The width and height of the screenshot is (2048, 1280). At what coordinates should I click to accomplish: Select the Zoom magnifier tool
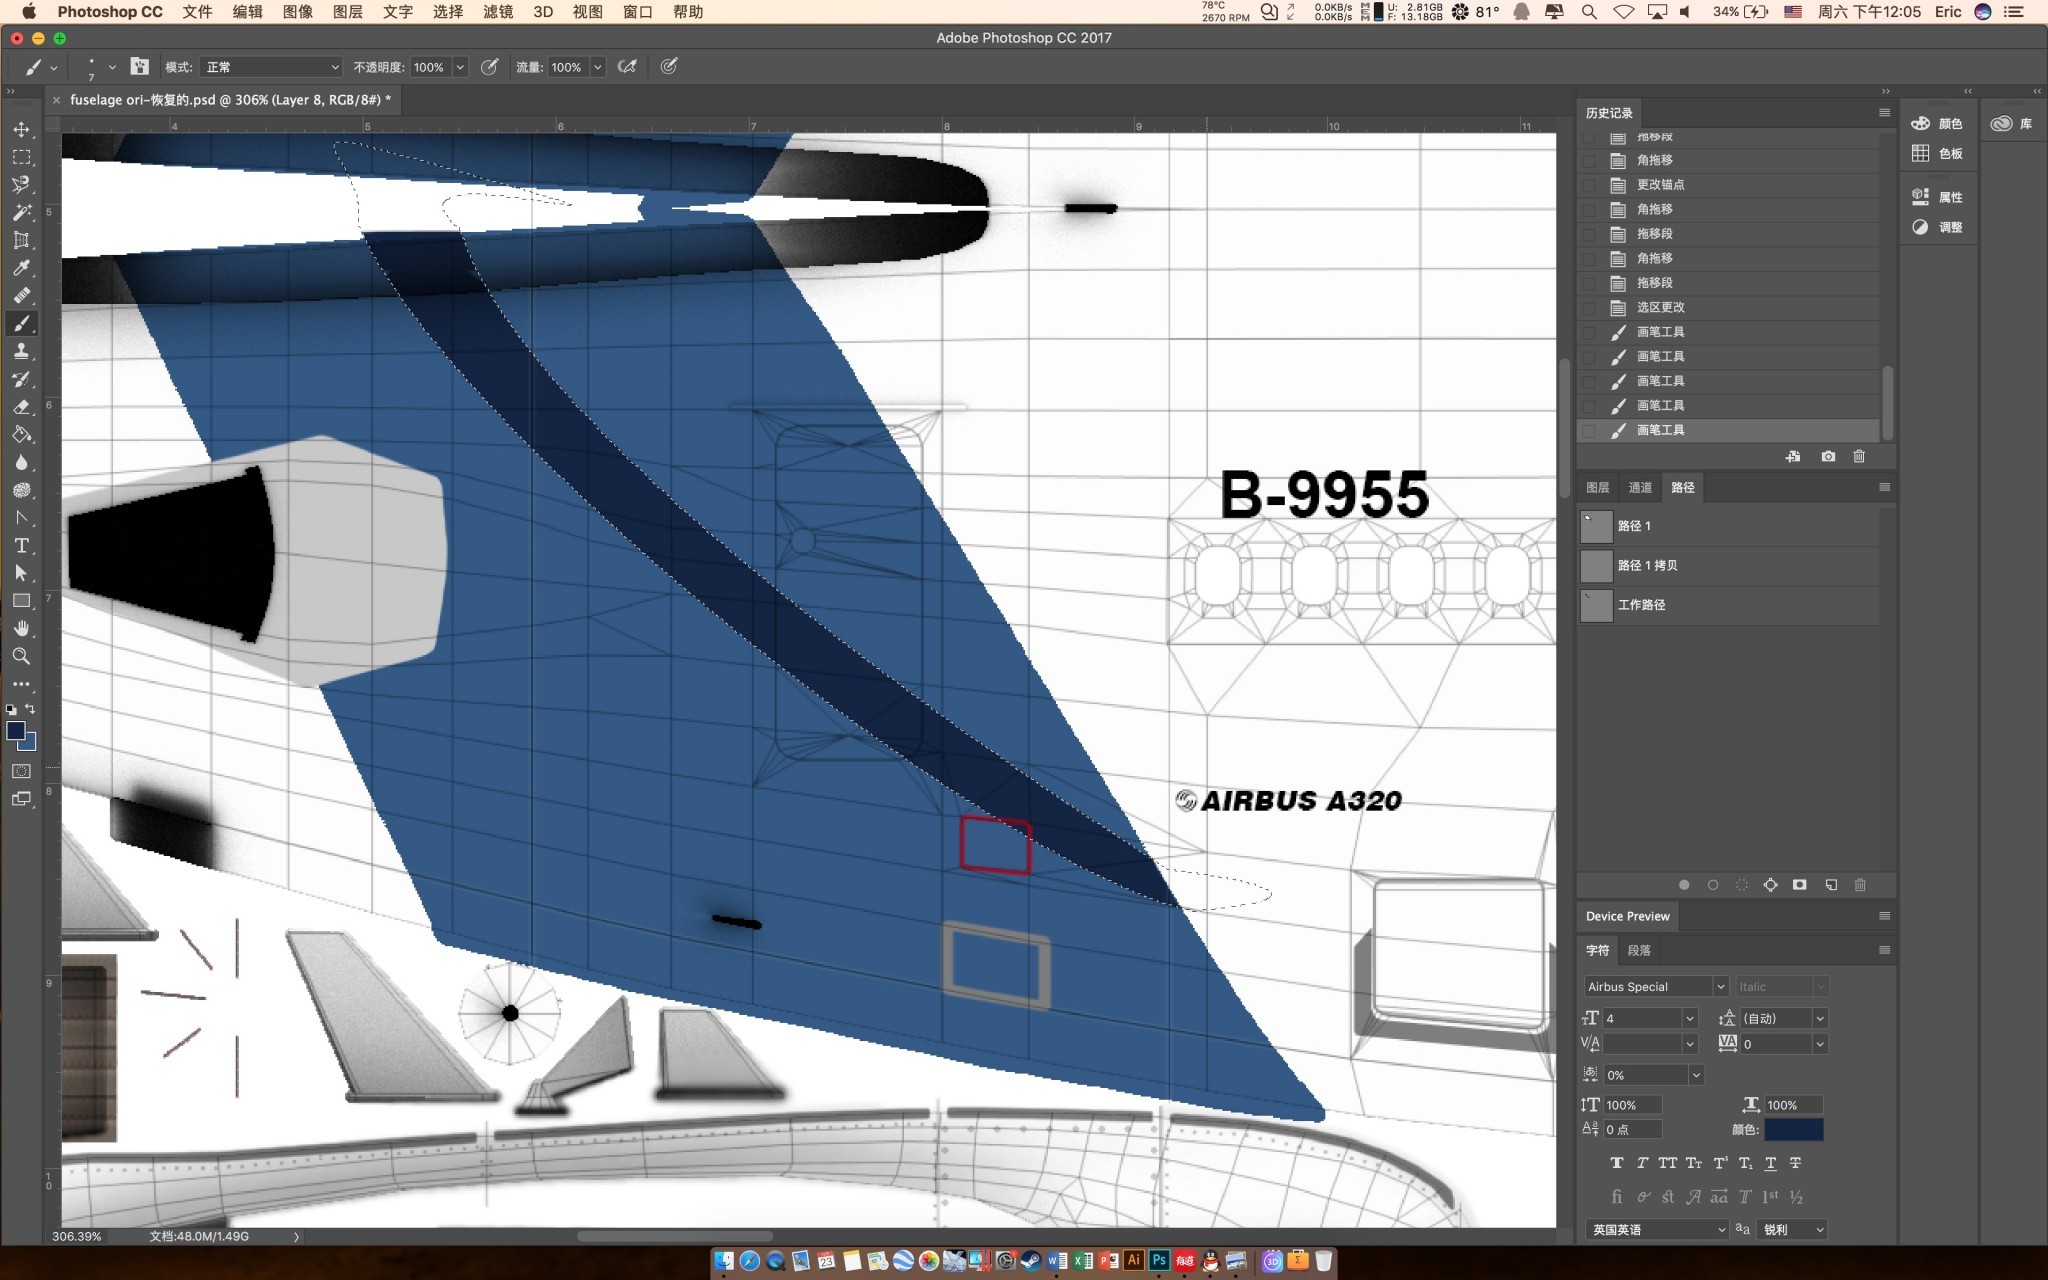pos(21,657)
